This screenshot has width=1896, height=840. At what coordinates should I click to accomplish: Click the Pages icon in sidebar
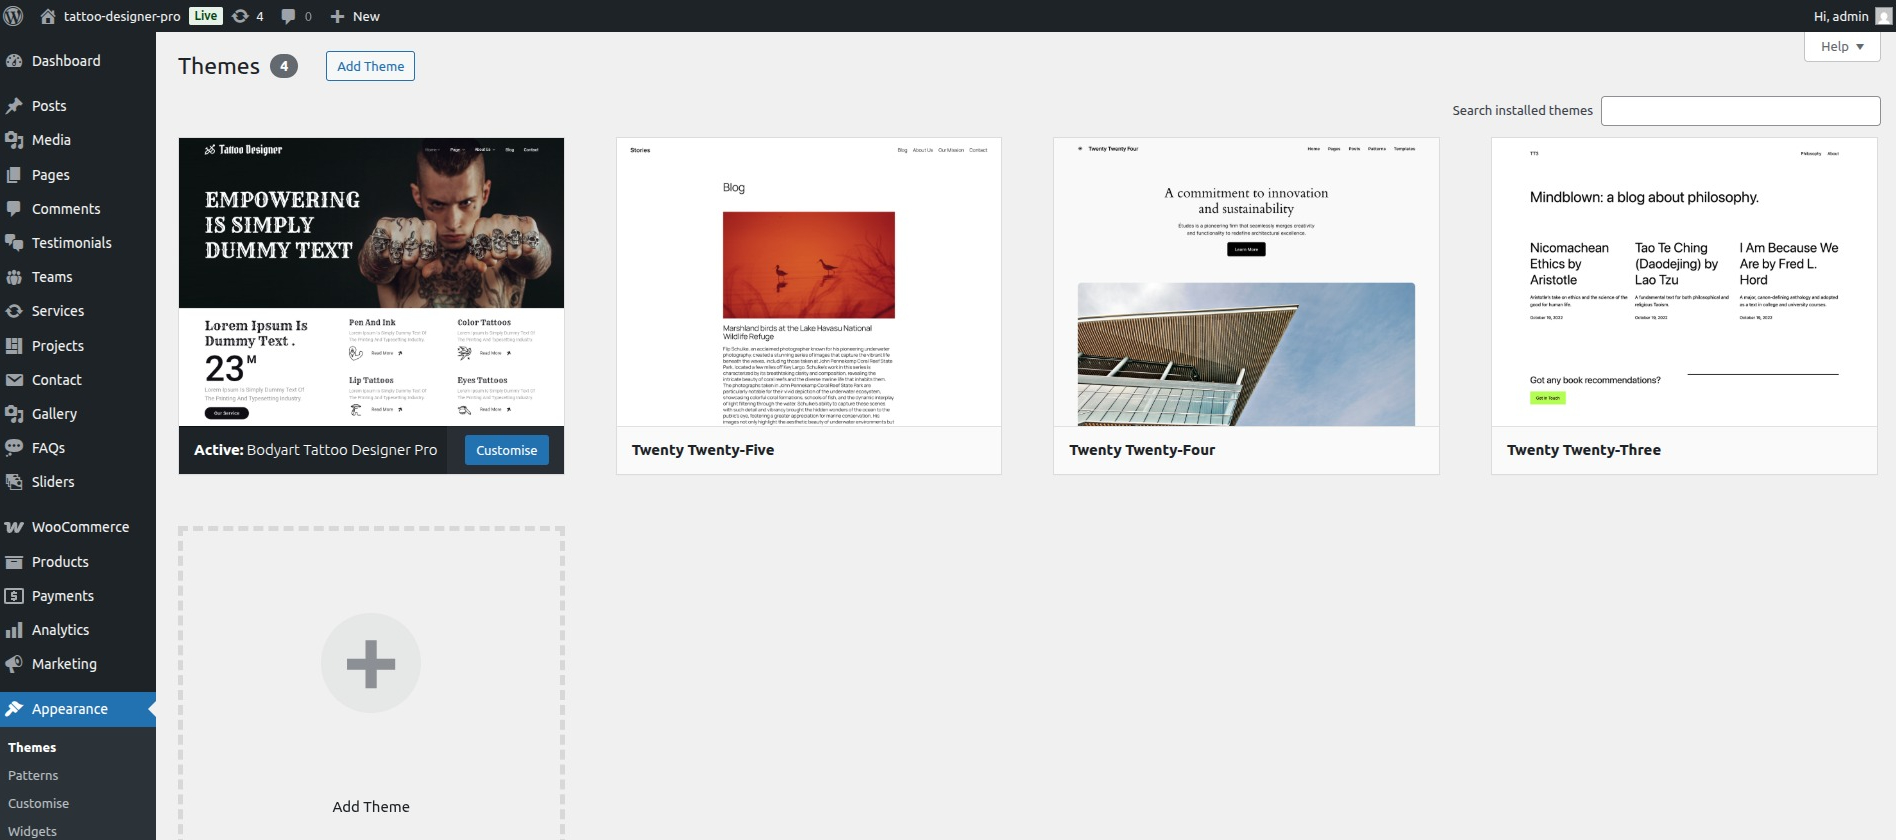tap(14, 175)
